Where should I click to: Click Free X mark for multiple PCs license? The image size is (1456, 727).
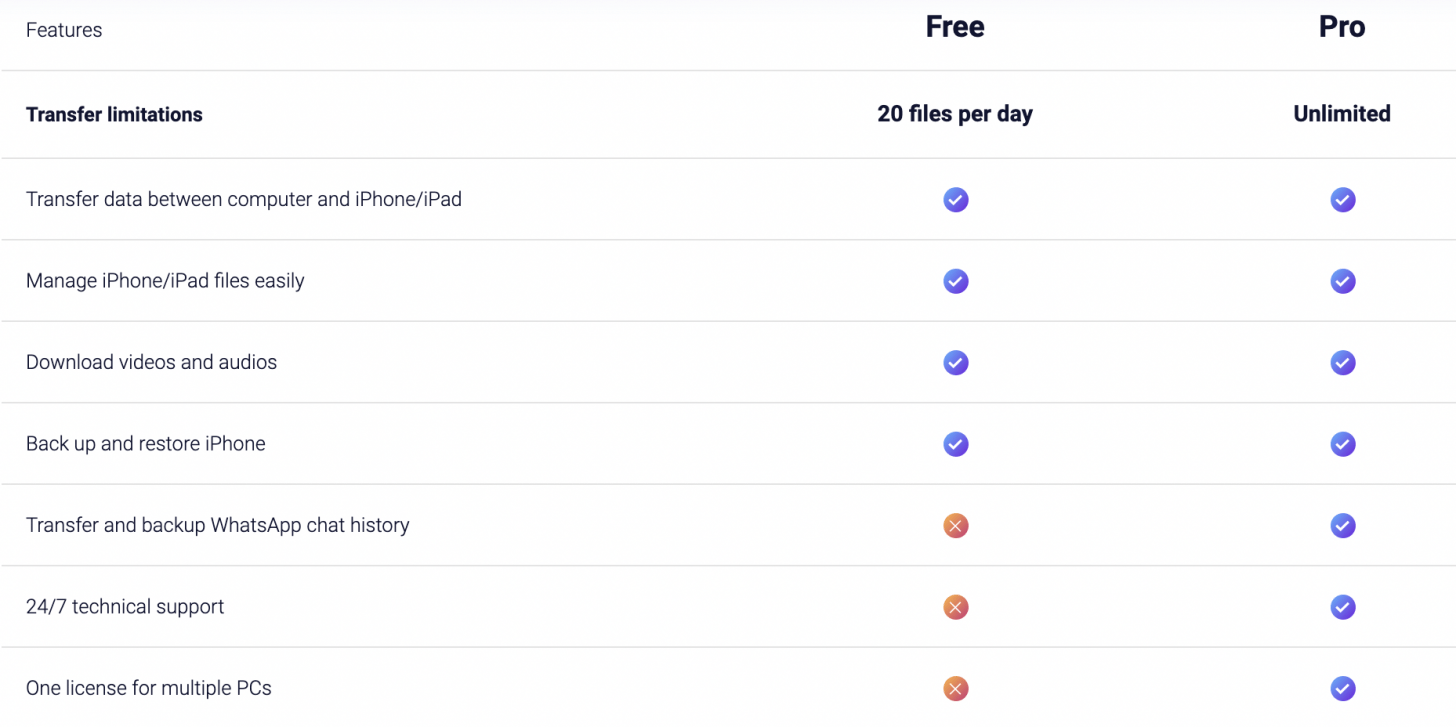click(956, 688)
